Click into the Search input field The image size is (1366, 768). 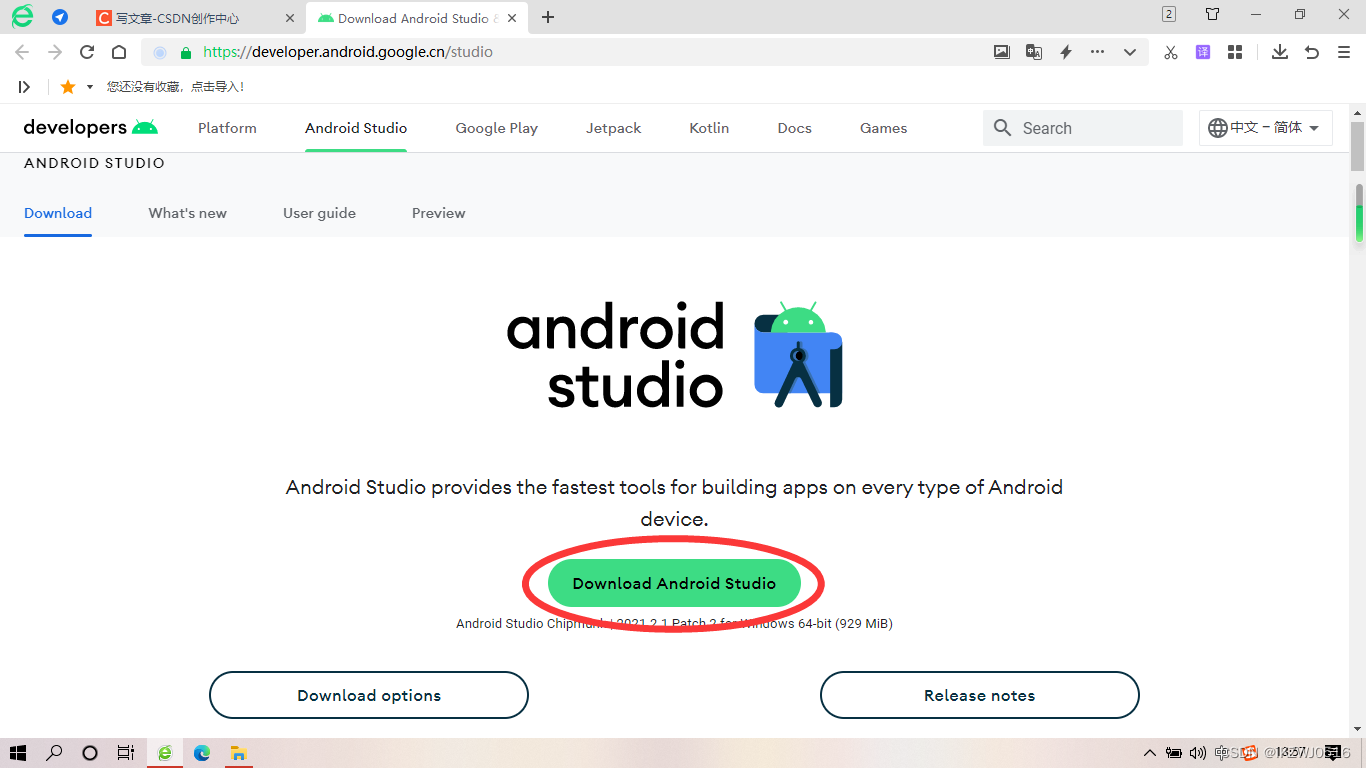point(1083,128)
